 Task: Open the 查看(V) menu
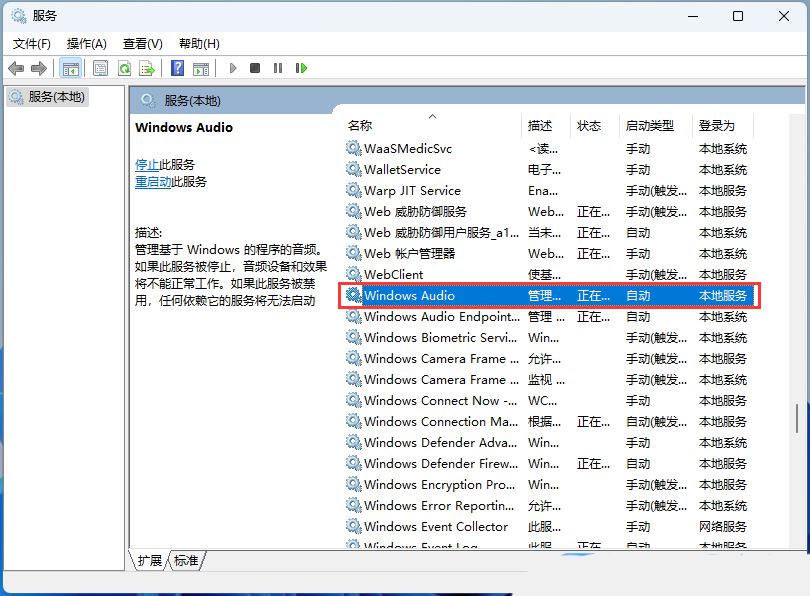pos(142,43)
